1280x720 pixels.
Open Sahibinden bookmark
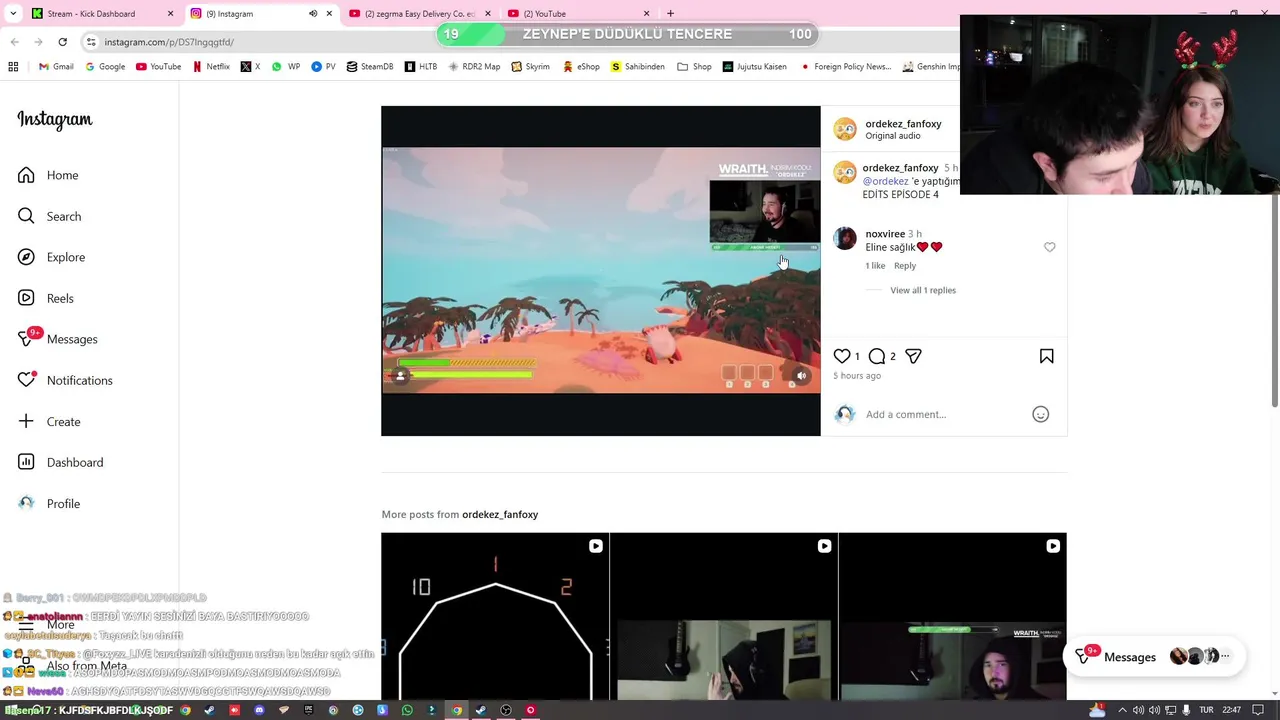click(x=638, y=67)
